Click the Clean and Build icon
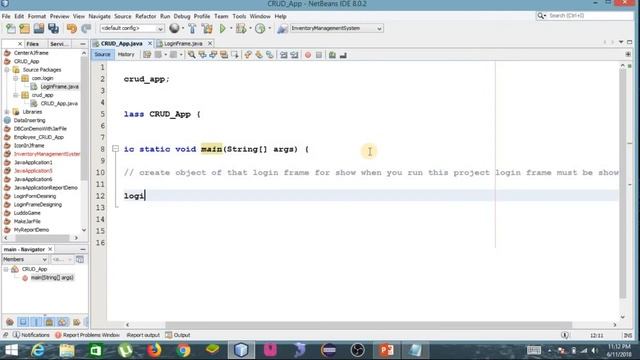The image size is (640, 360). 207,29
